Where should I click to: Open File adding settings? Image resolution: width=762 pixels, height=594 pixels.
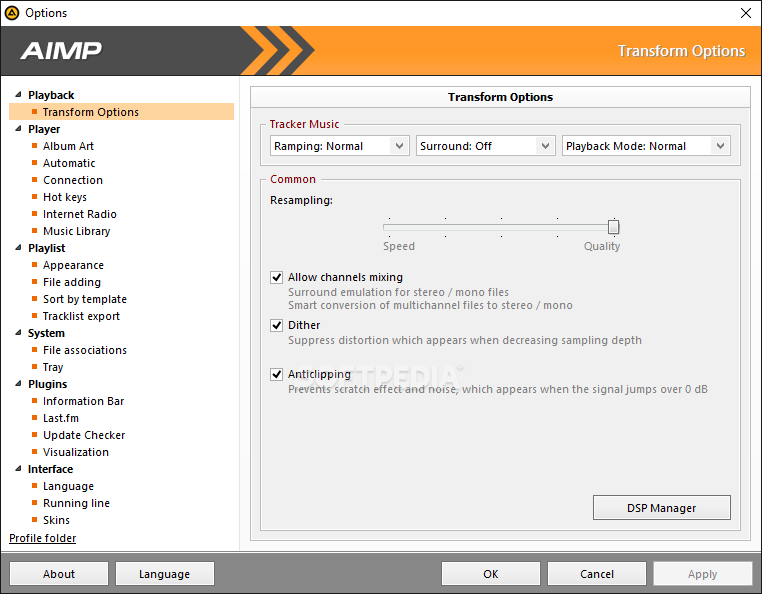click(72, 282)
